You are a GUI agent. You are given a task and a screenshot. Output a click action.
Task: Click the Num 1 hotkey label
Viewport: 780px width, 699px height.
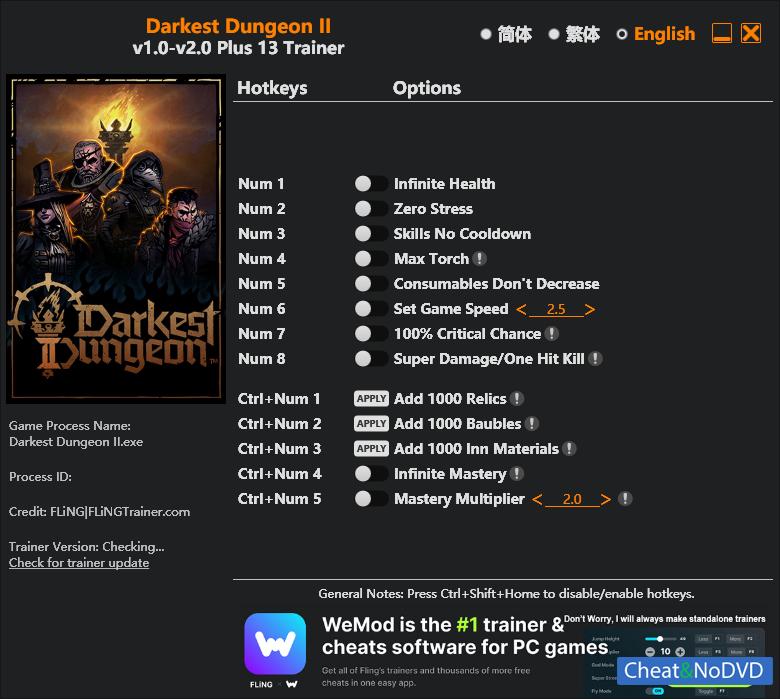tap(261, 184)
